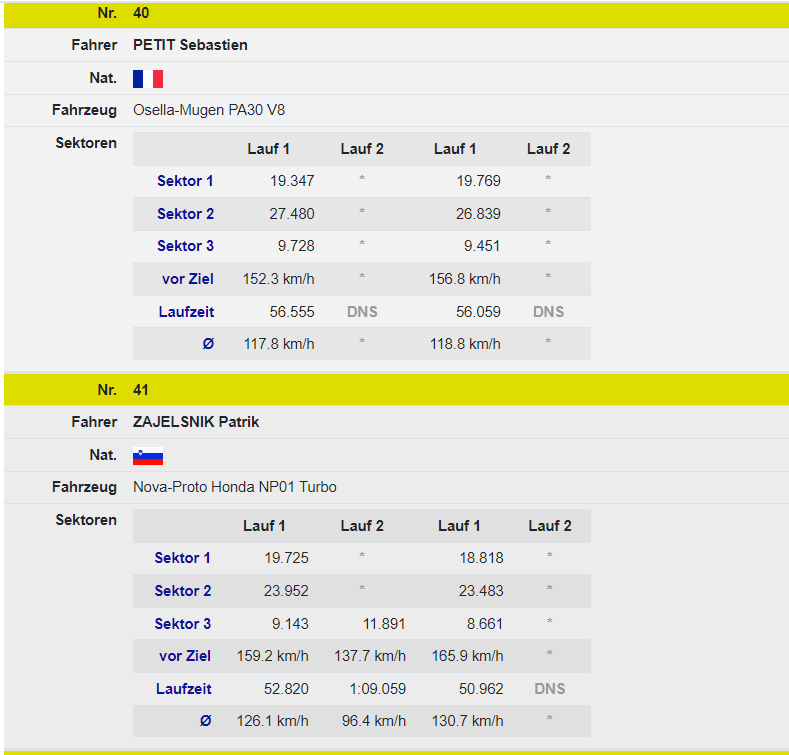Viewport: 789px width, 755px height.
Task: Click the French flag icon
Action: coord(148,78)
